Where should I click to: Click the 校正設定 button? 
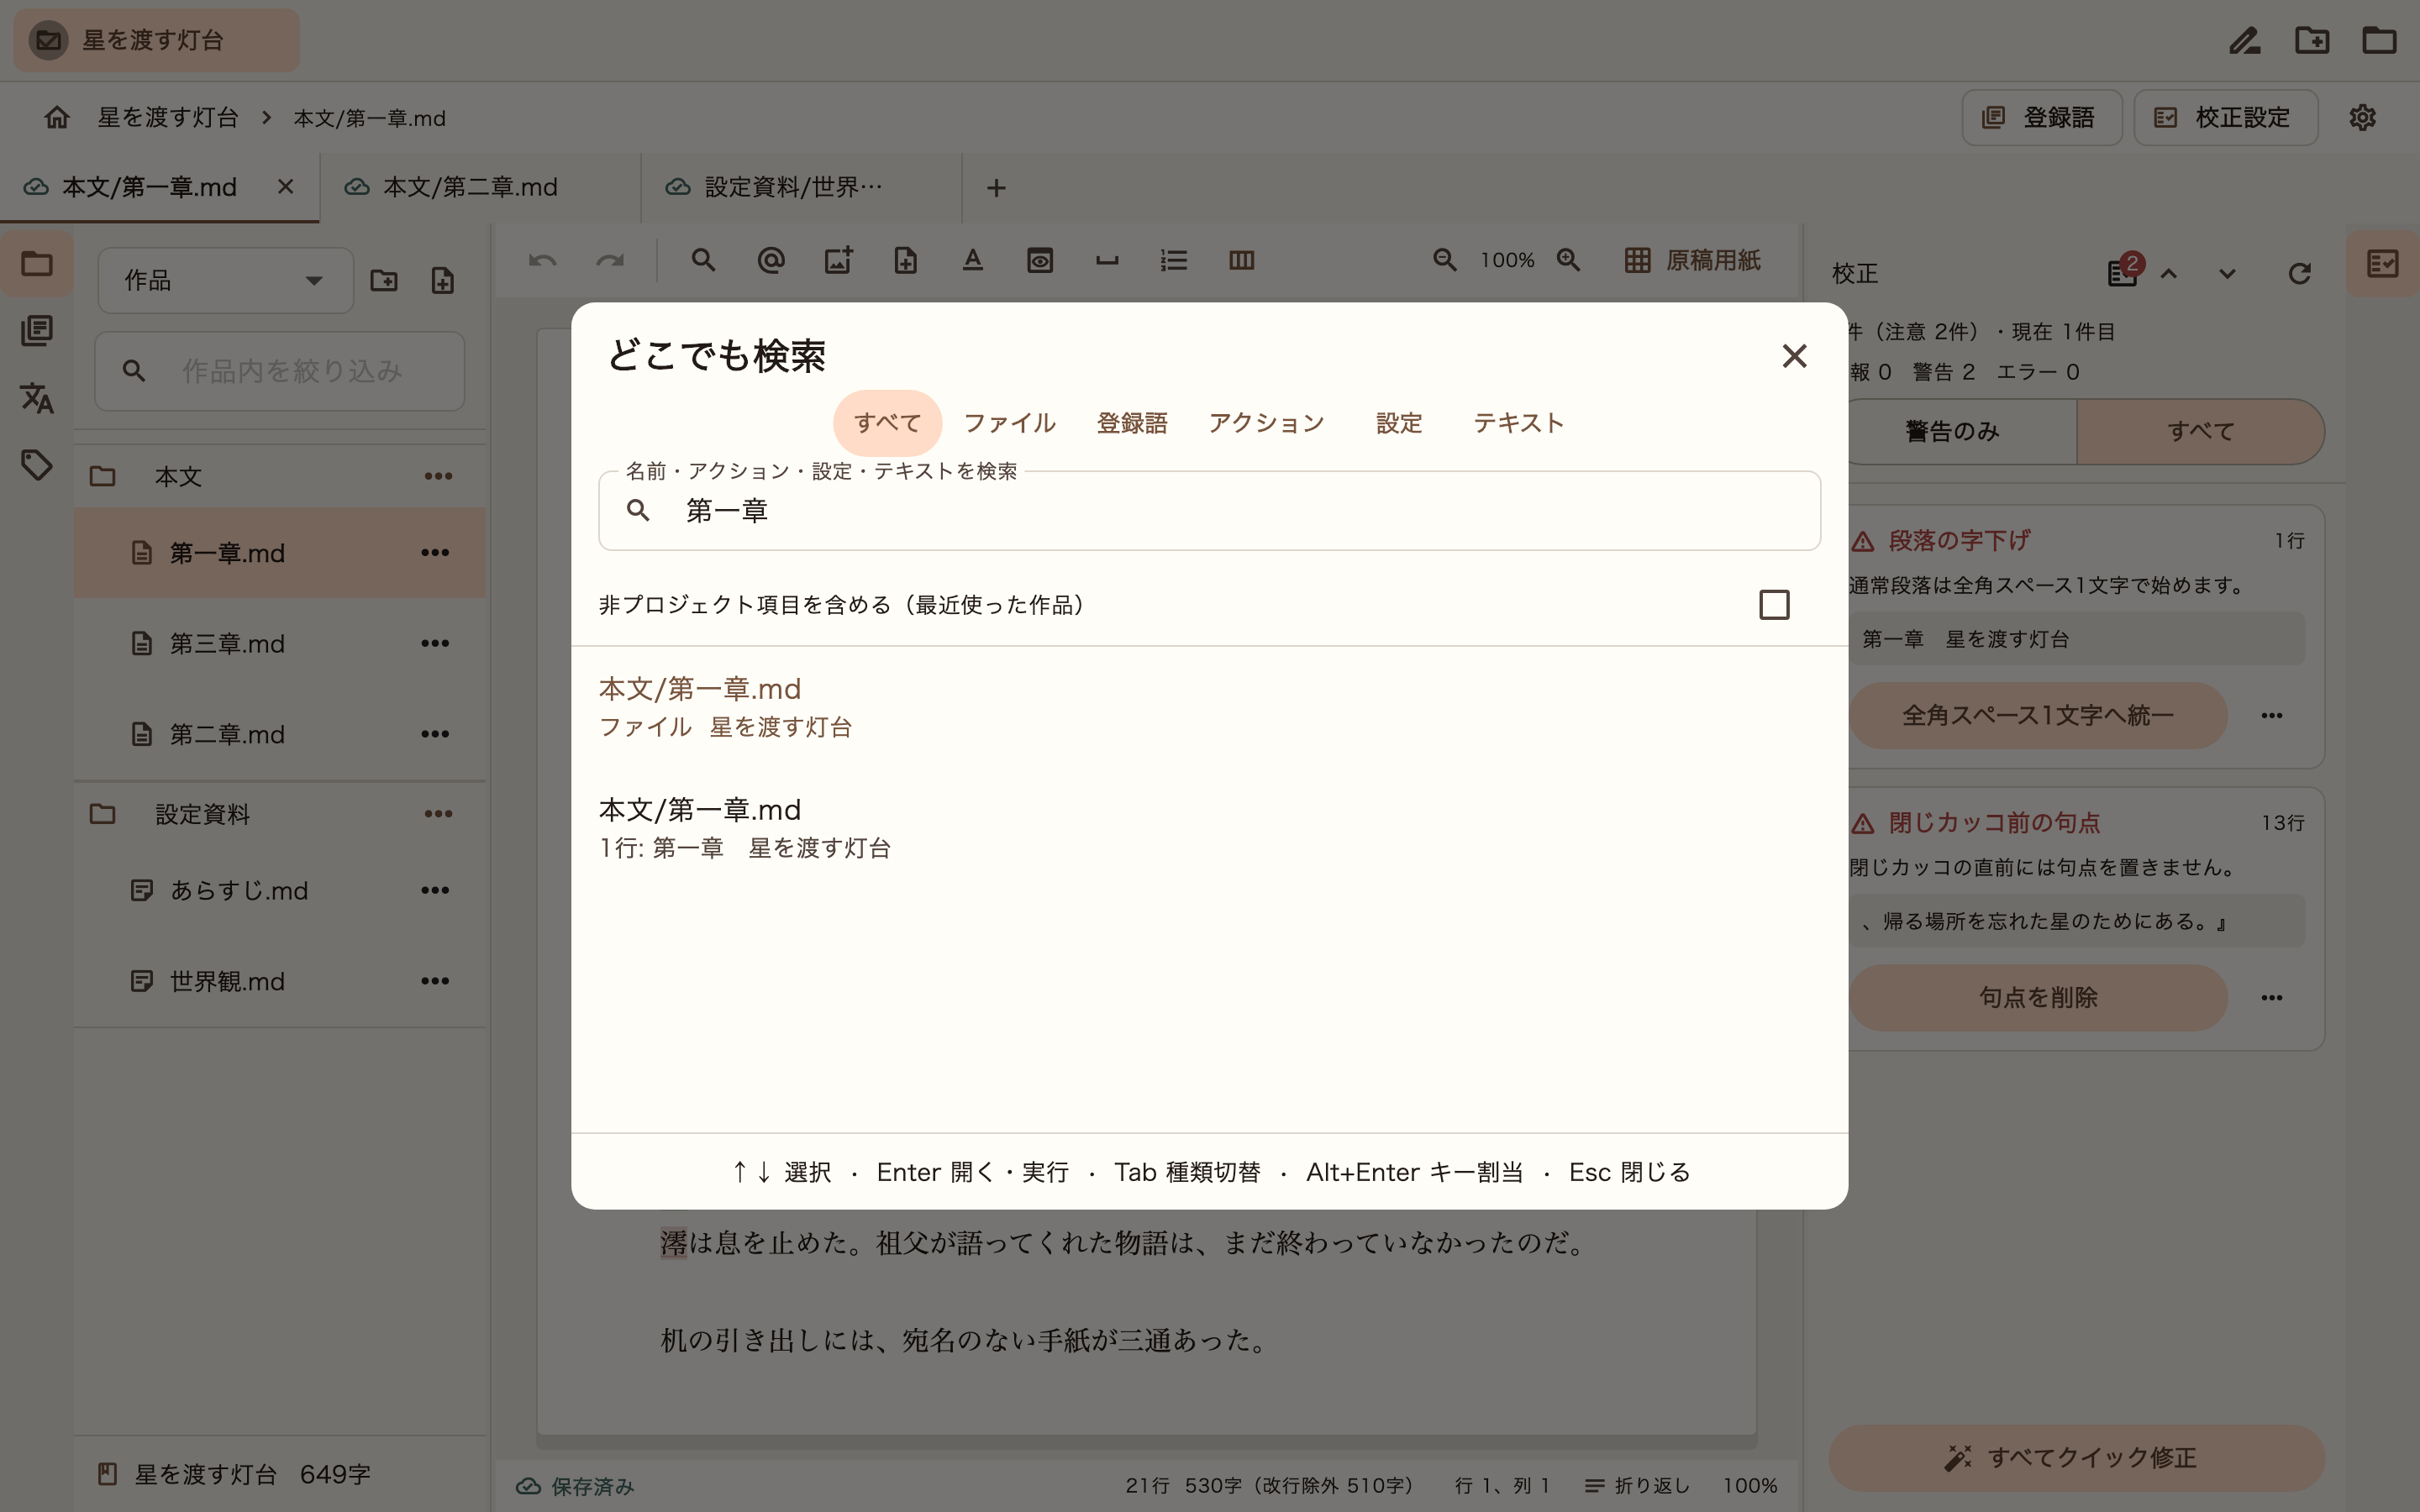(2225, 118)
